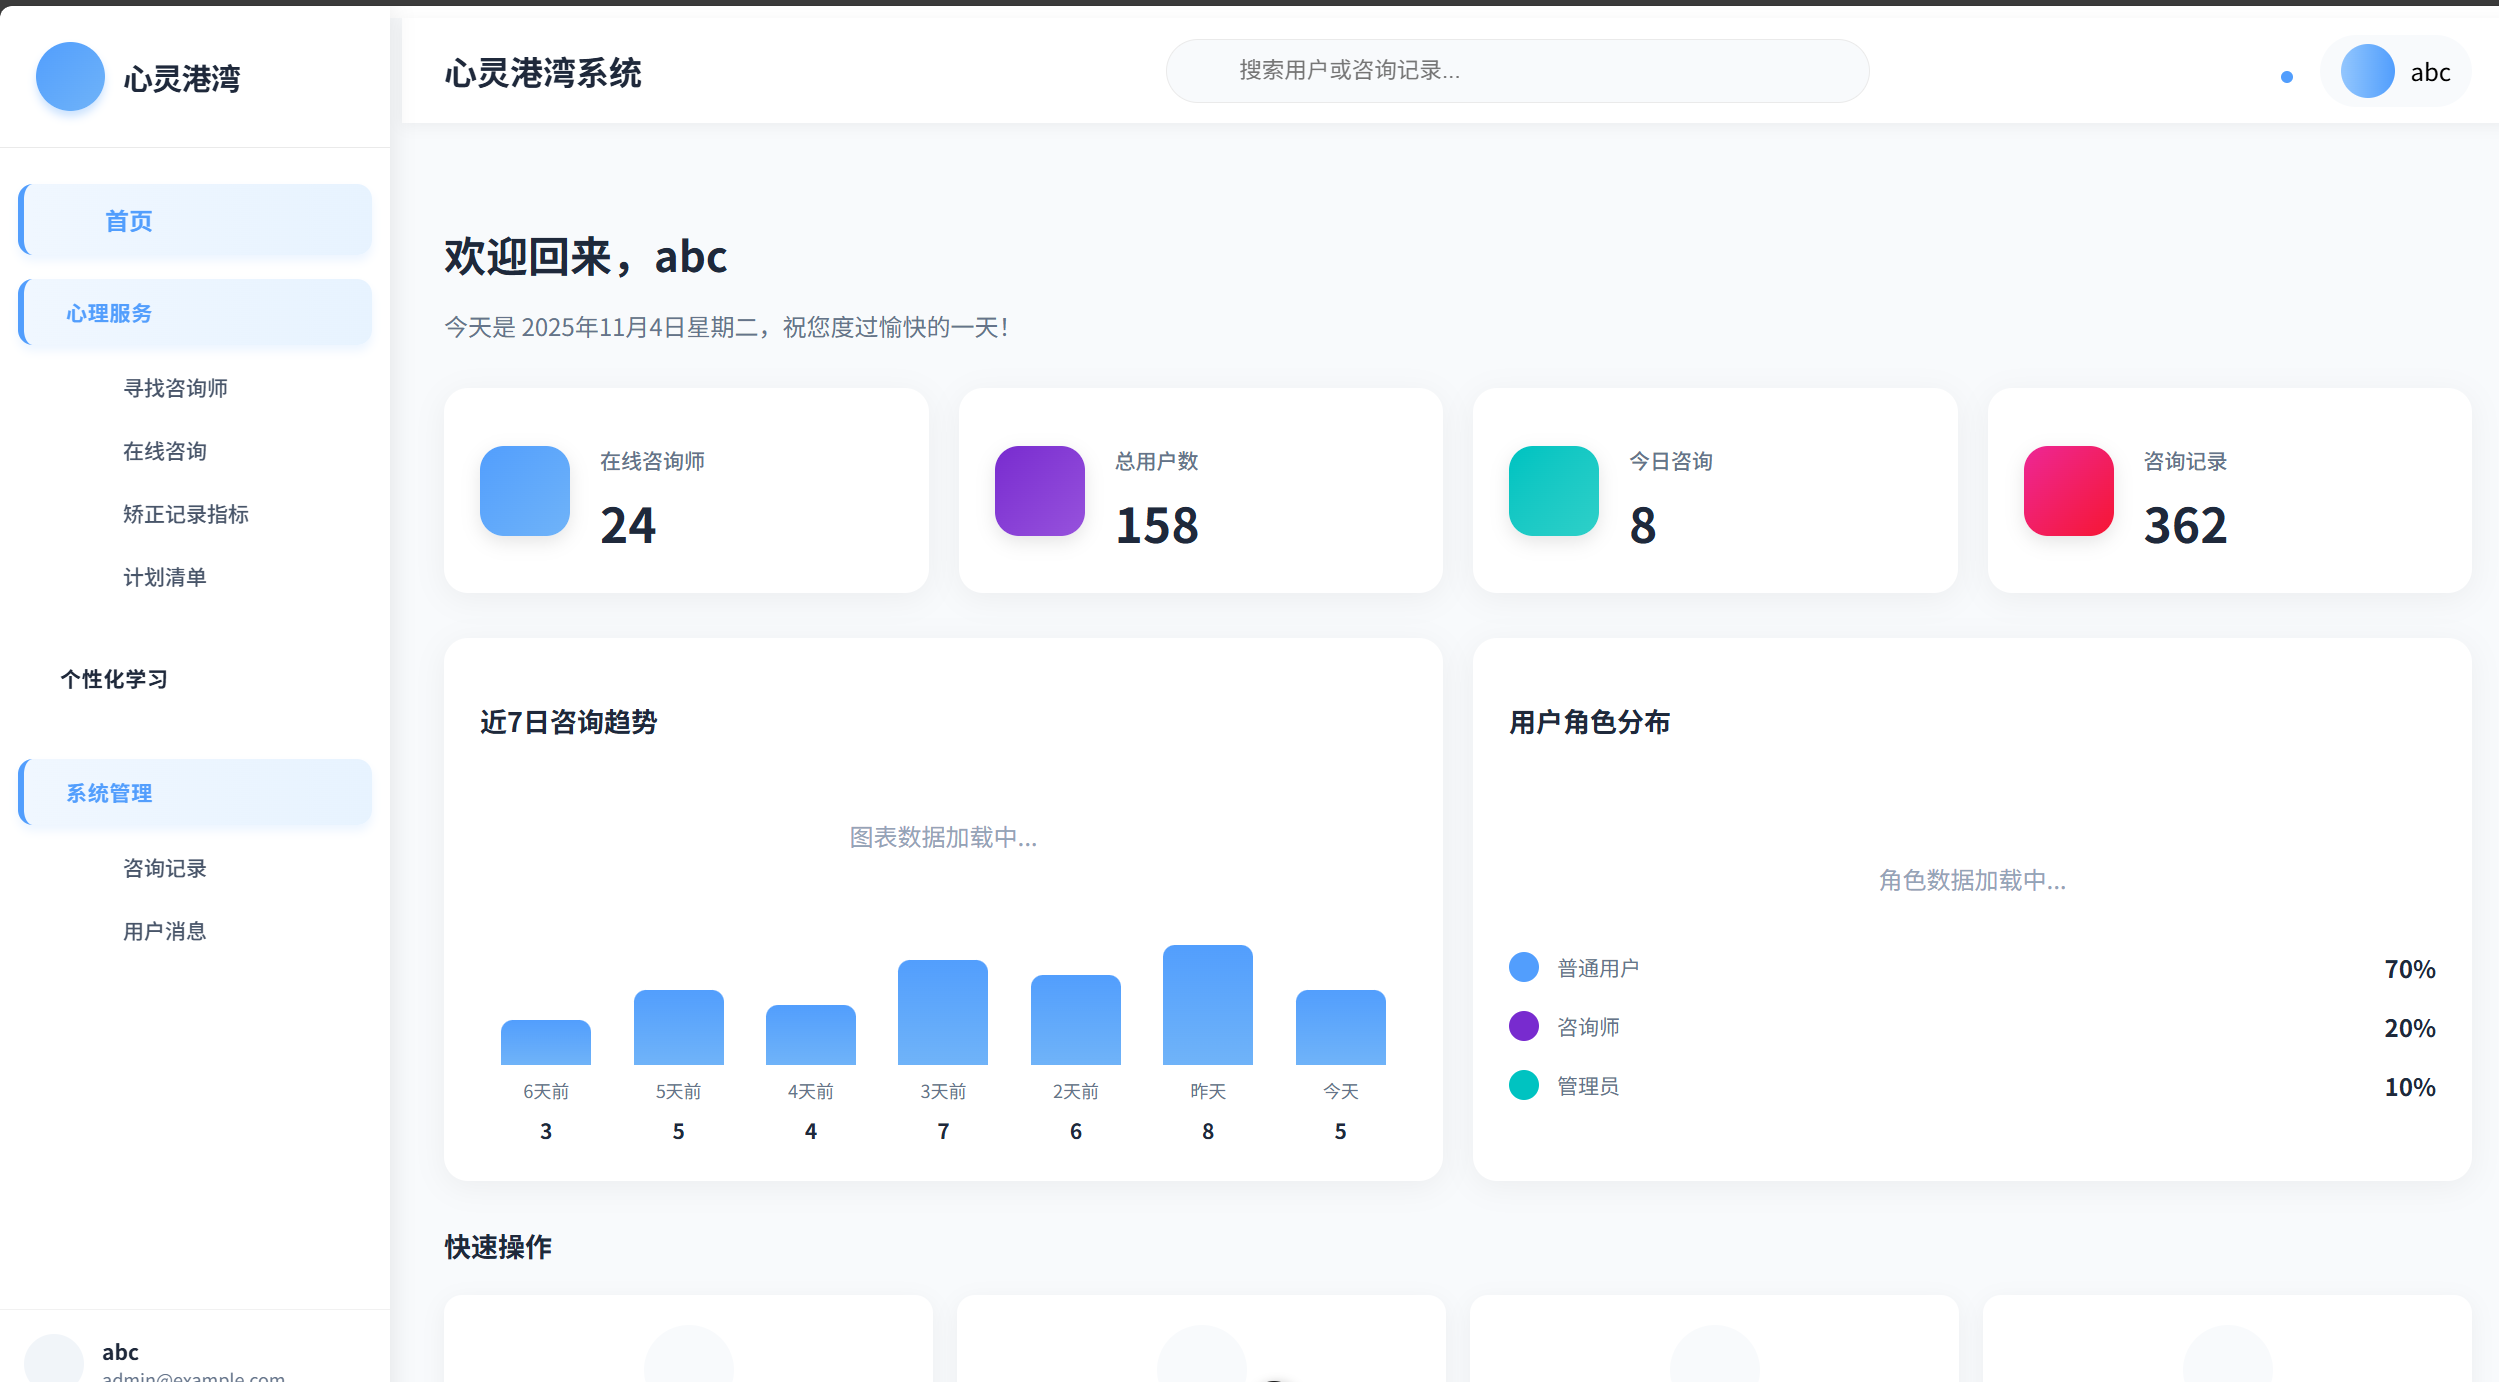This screenshot has height=1382, width=2499.
Task: Focus the 搜索用户或咨询记录 search field
Action: [x=1516, y=71]
